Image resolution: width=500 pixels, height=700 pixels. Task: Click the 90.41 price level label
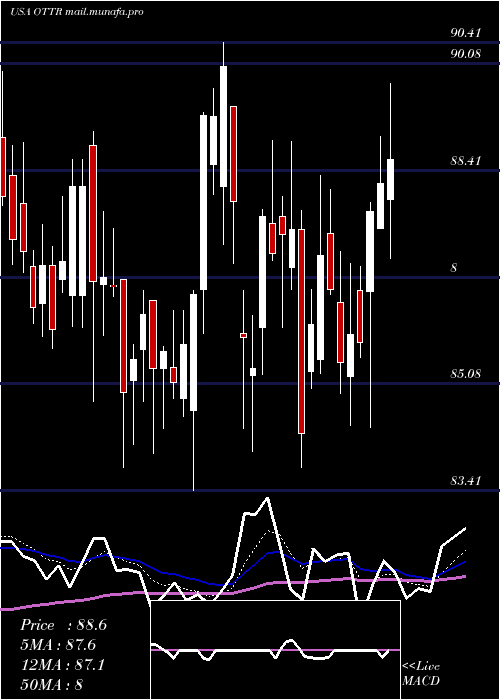tap(465, 33)
